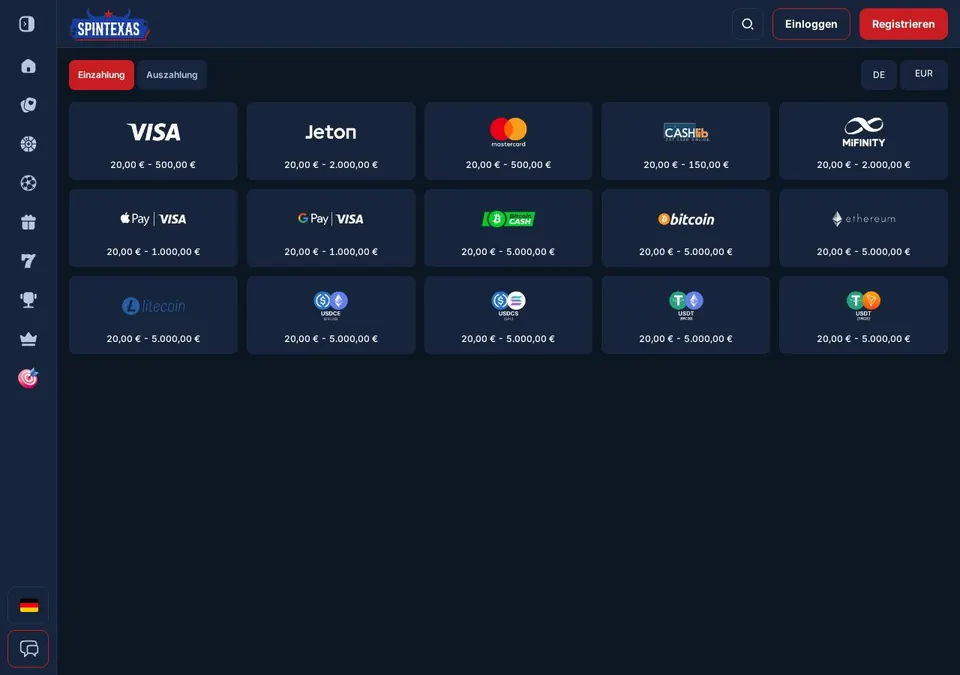The width and height of the screenshot is (960, 675).
Task: Open the roulette wheel live casino icon
Action: 28,144
